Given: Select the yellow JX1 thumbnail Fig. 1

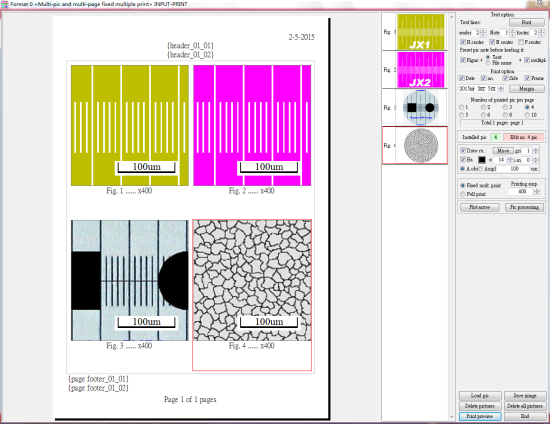Looking at the screenshot, I should pyautogui.click(x=421, y=32).
